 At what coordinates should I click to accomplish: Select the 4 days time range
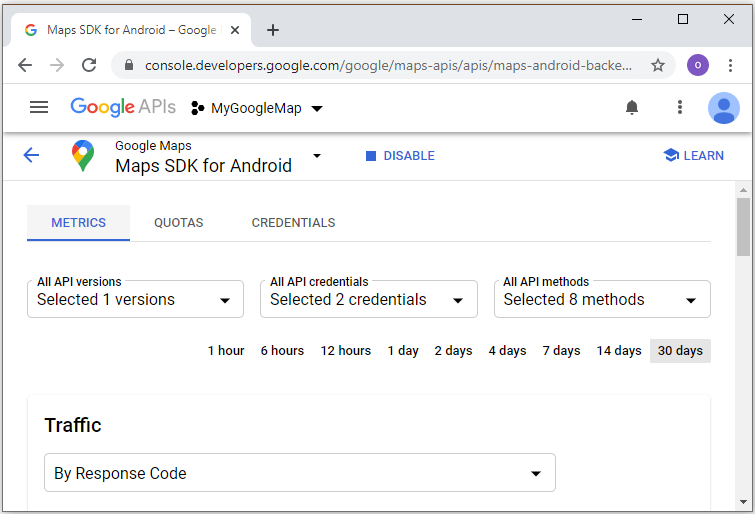pyautogui.click(x=508, y=351)
